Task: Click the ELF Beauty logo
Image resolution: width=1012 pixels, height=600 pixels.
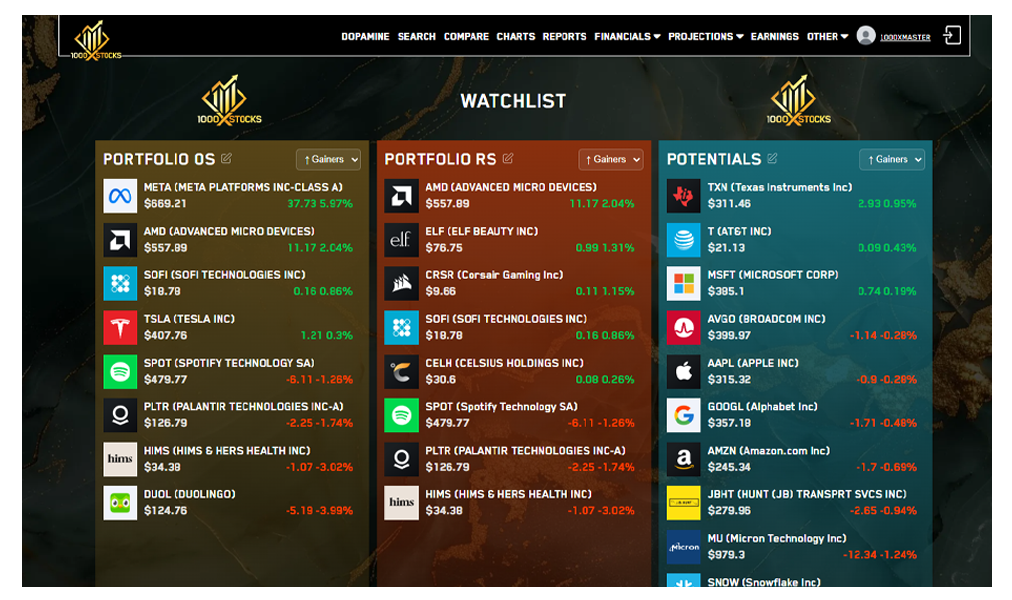Action: (401, 239)
